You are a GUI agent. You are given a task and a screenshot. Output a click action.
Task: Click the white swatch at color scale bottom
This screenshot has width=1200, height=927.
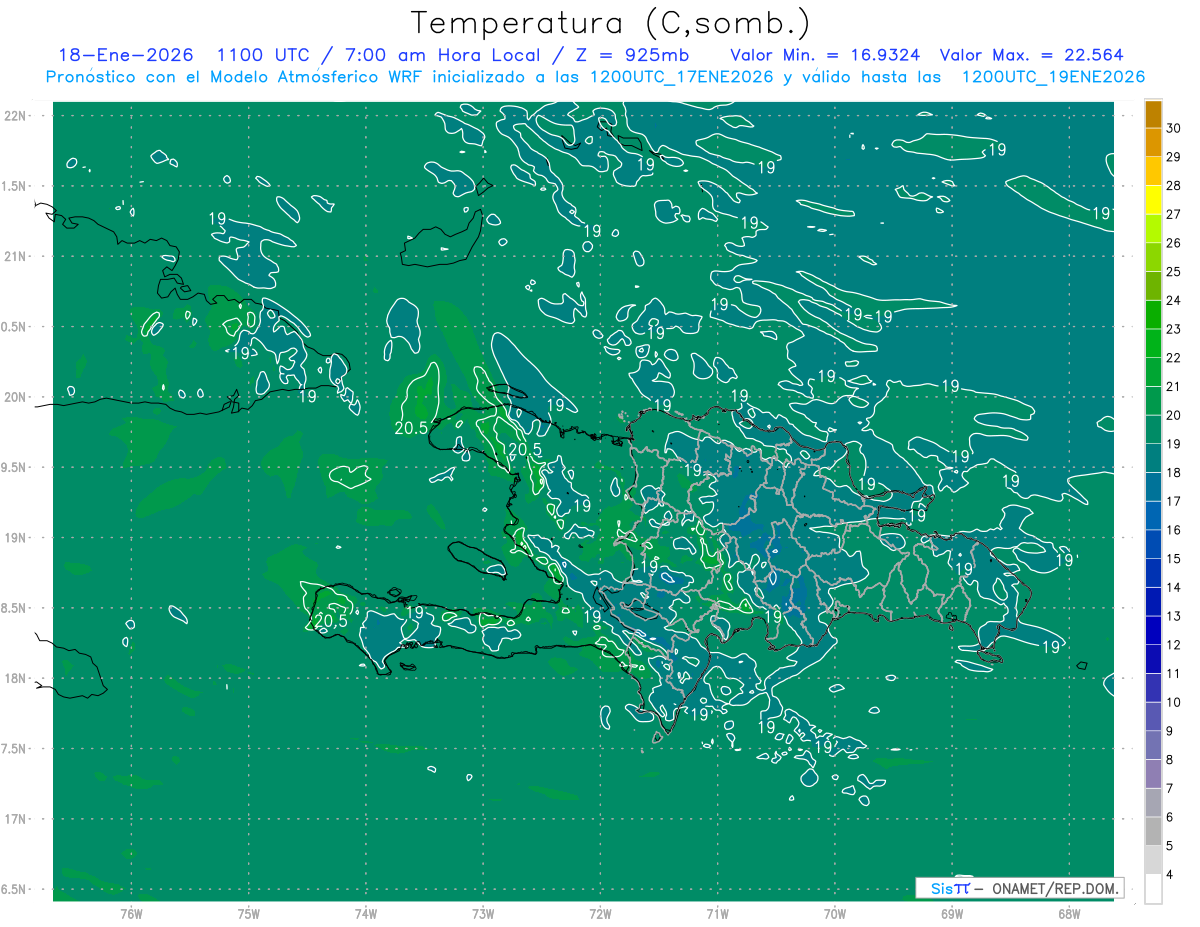(x=1153, y=888)
